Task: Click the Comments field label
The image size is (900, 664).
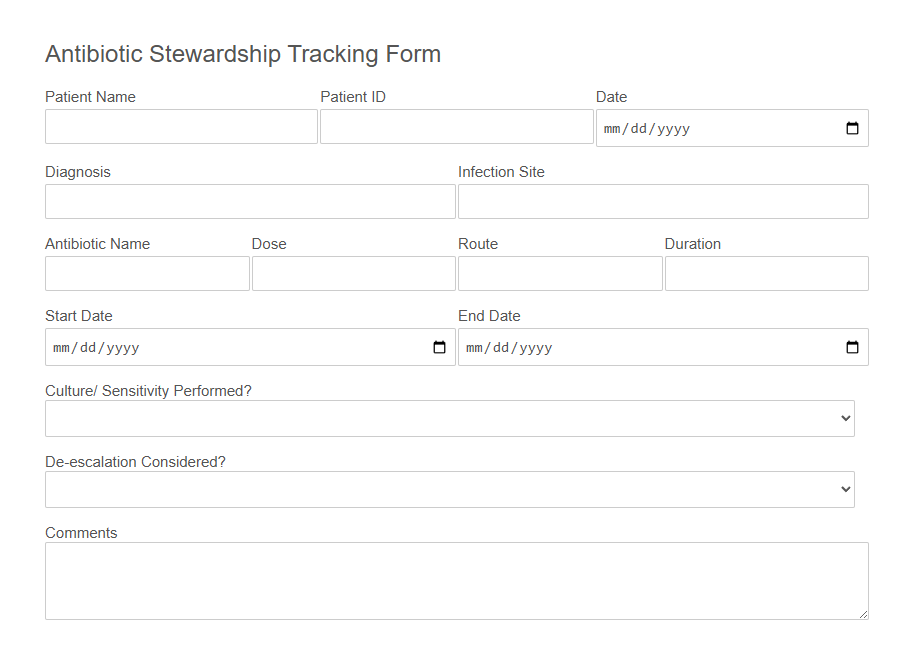Action: pos(81,533)
